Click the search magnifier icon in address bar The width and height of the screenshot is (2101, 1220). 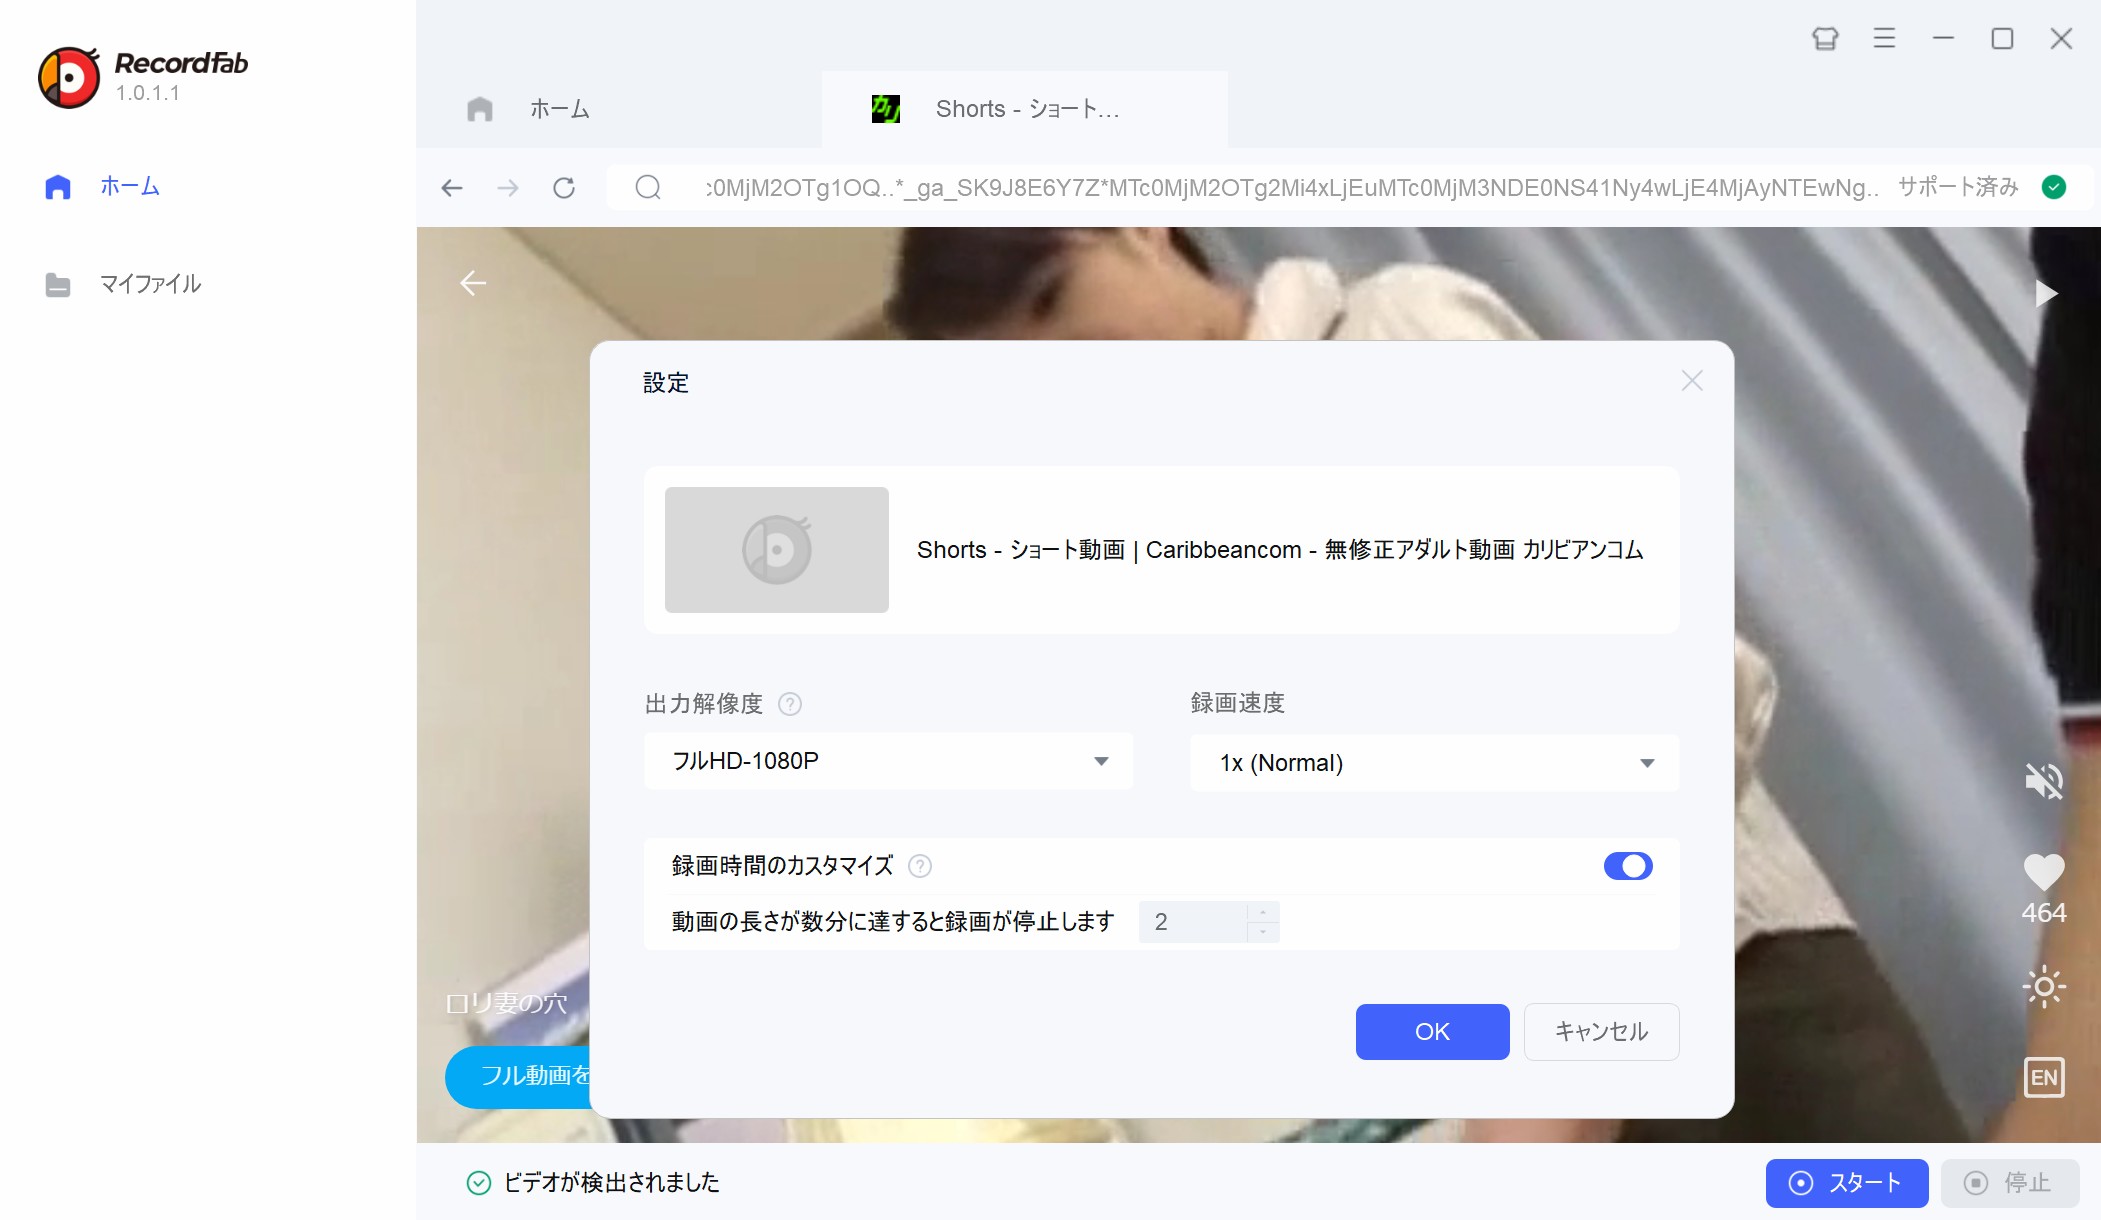[x=648, y=187]
